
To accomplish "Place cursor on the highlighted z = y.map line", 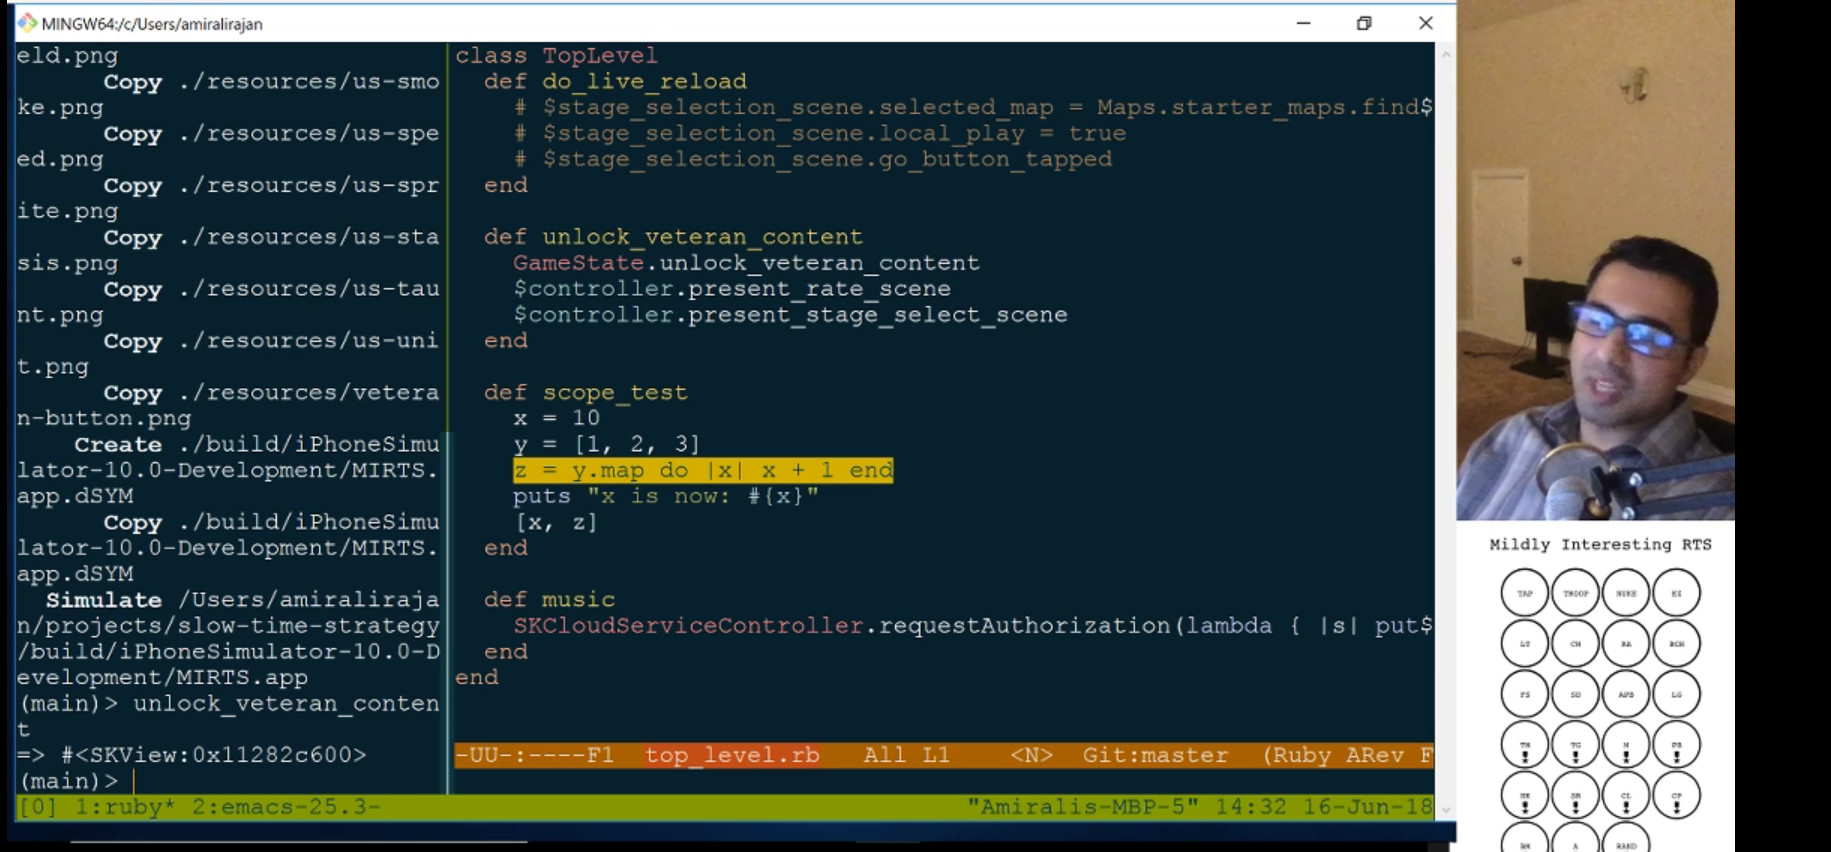I will (x=703, y=470).
